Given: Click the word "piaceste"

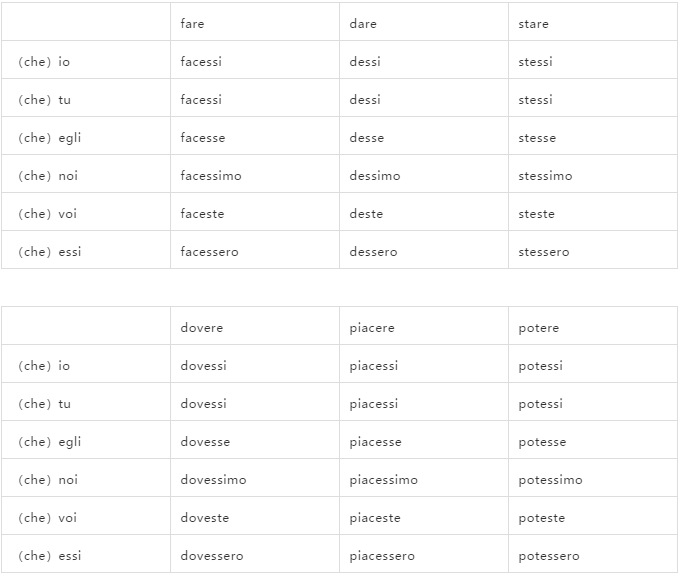Looking at the screenshot, I should (375, 518).
